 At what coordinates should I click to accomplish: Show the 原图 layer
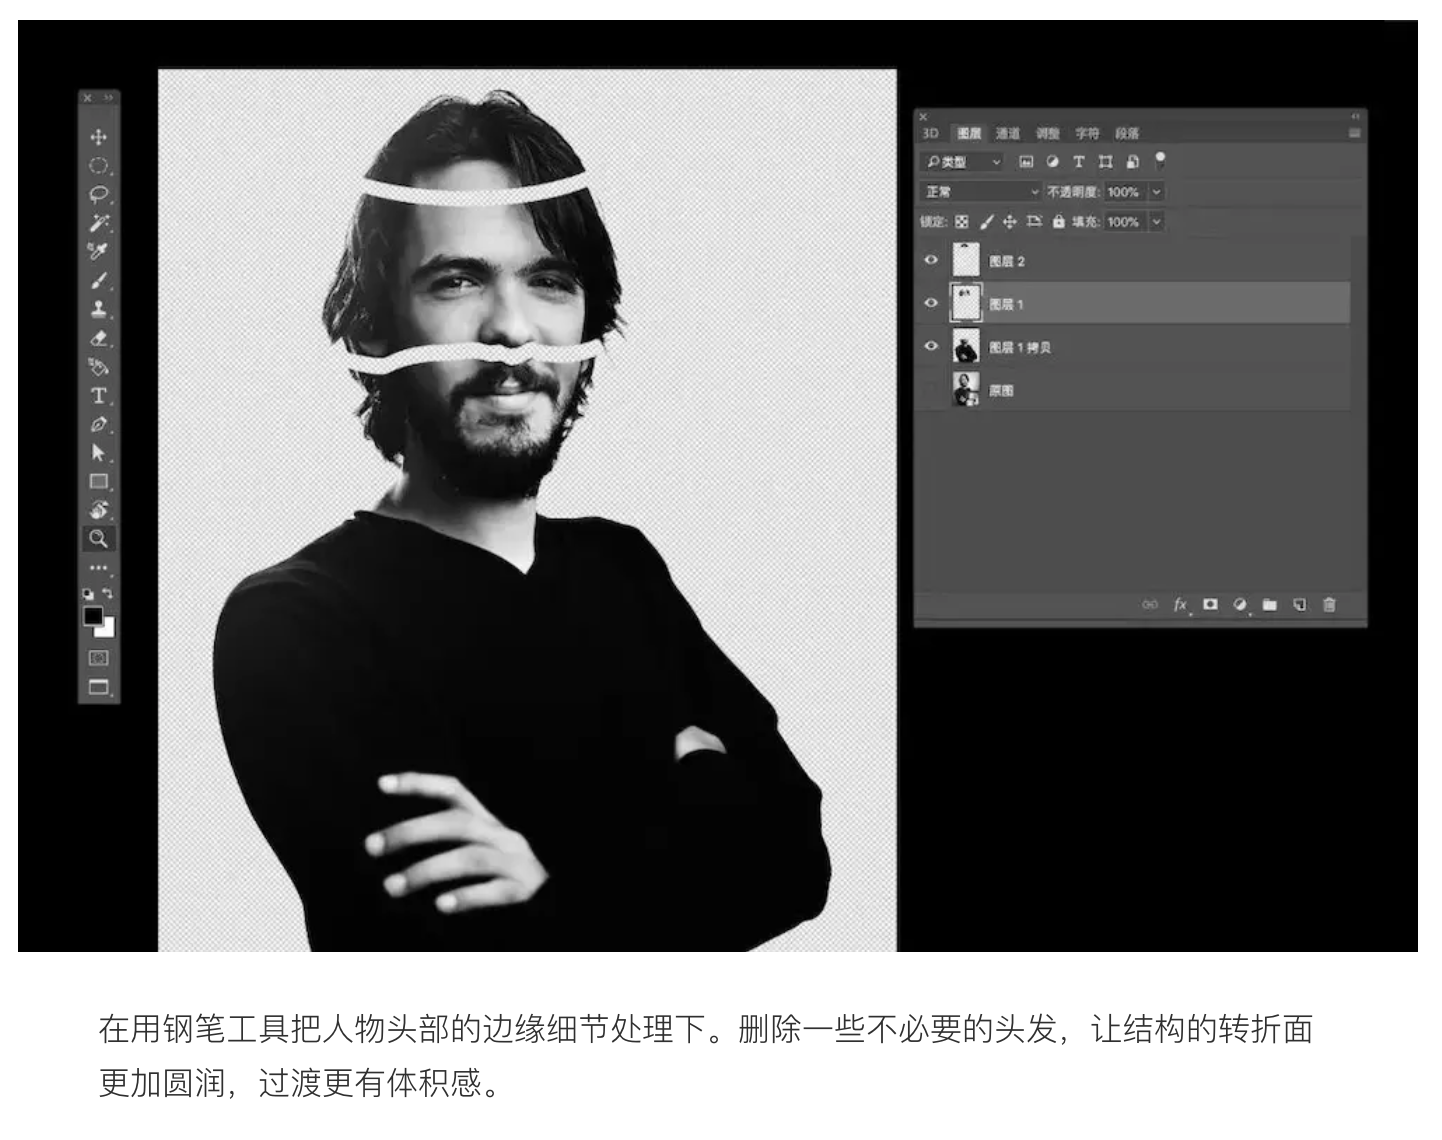tap(931, 390)
